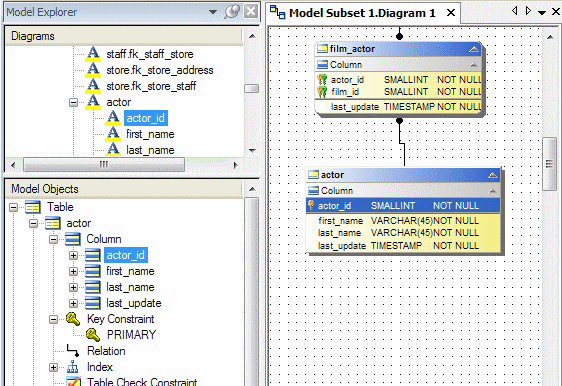
Task: Click the diagram canvas vertical scrollbar thumb
Action: point(549,164)
